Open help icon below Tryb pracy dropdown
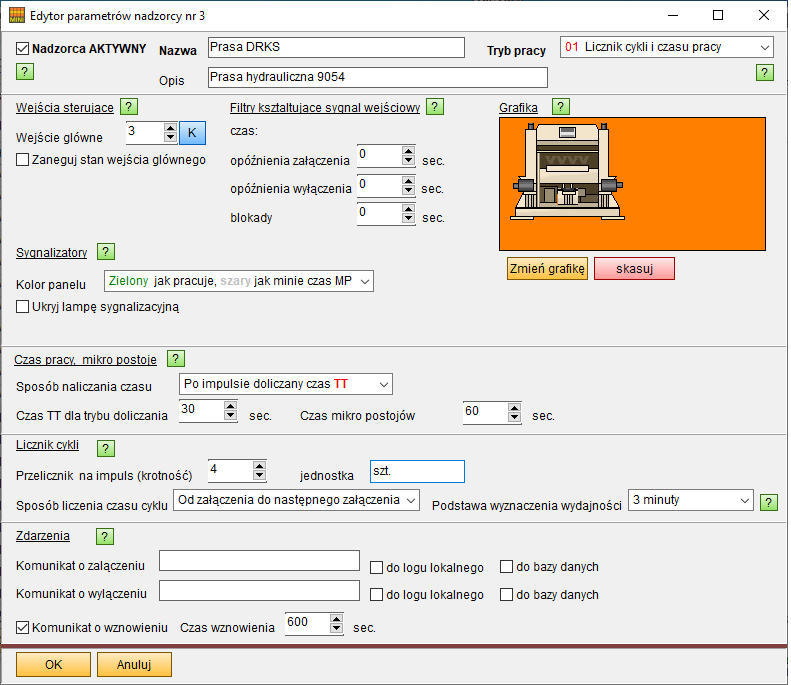The image size is (791, 685). (765, 73)
